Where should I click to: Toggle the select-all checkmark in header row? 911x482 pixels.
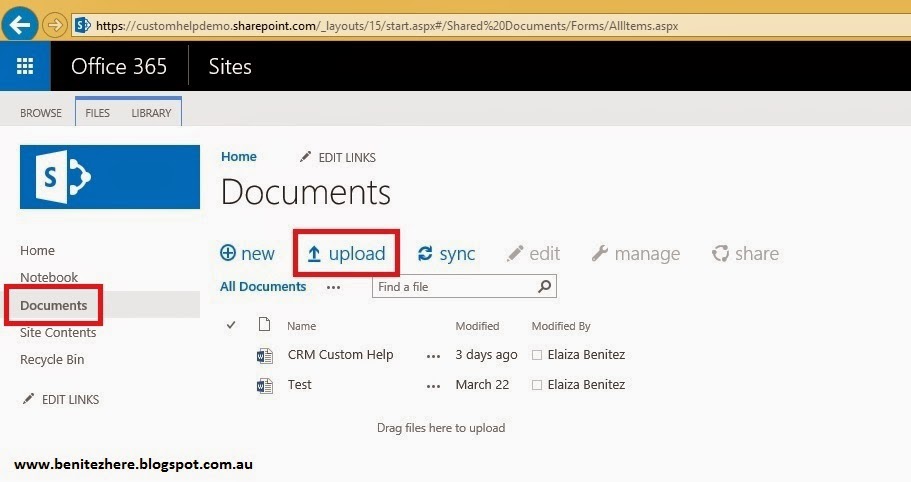click(231, 325)
